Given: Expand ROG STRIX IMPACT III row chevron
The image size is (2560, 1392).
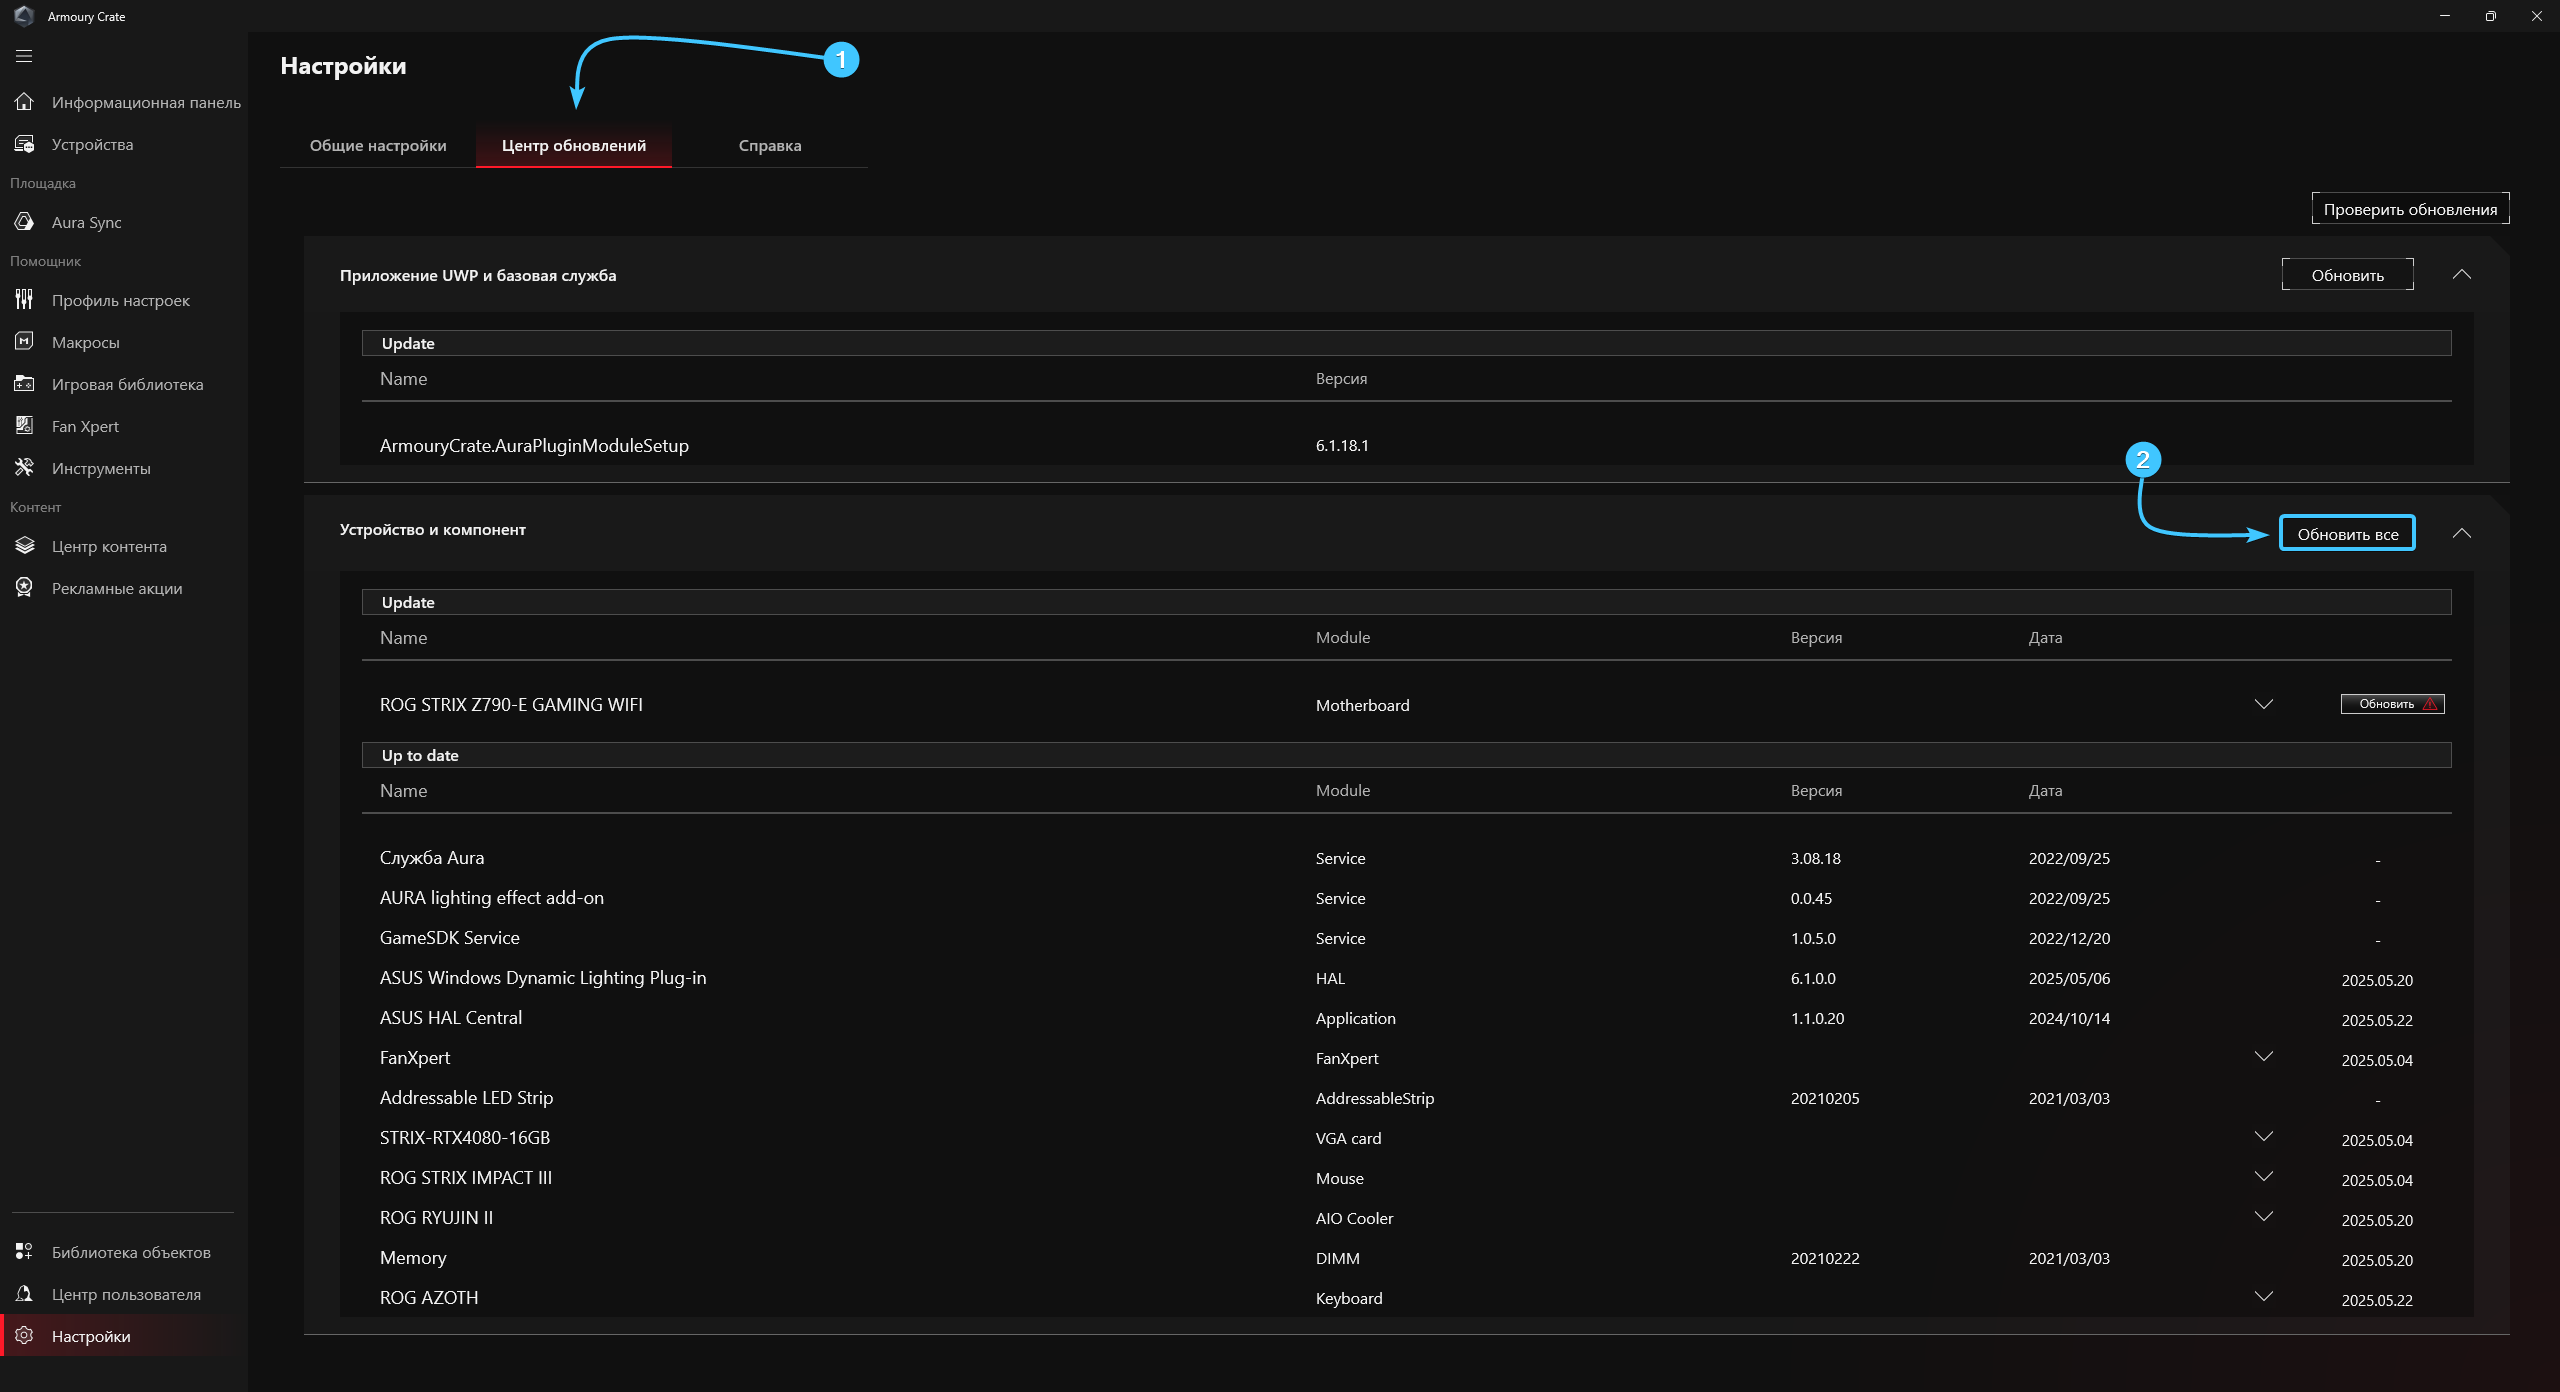Looking at the screenshot, I should tap(2264, 1176).
